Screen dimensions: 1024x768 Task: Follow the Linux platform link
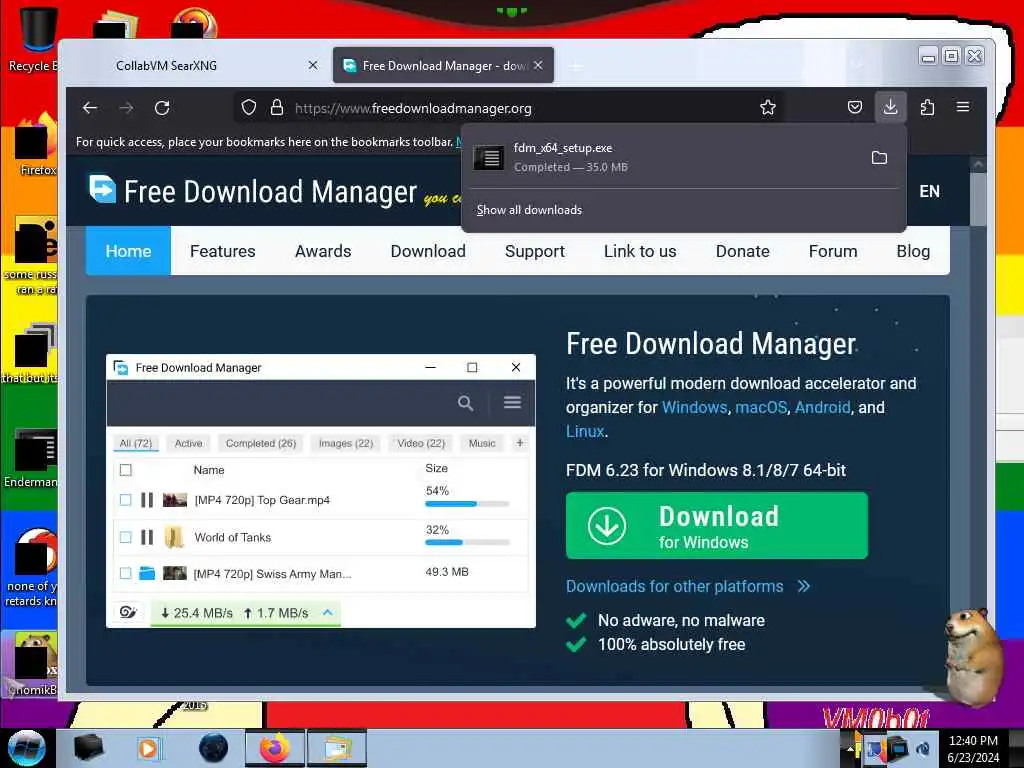(584, 431)
